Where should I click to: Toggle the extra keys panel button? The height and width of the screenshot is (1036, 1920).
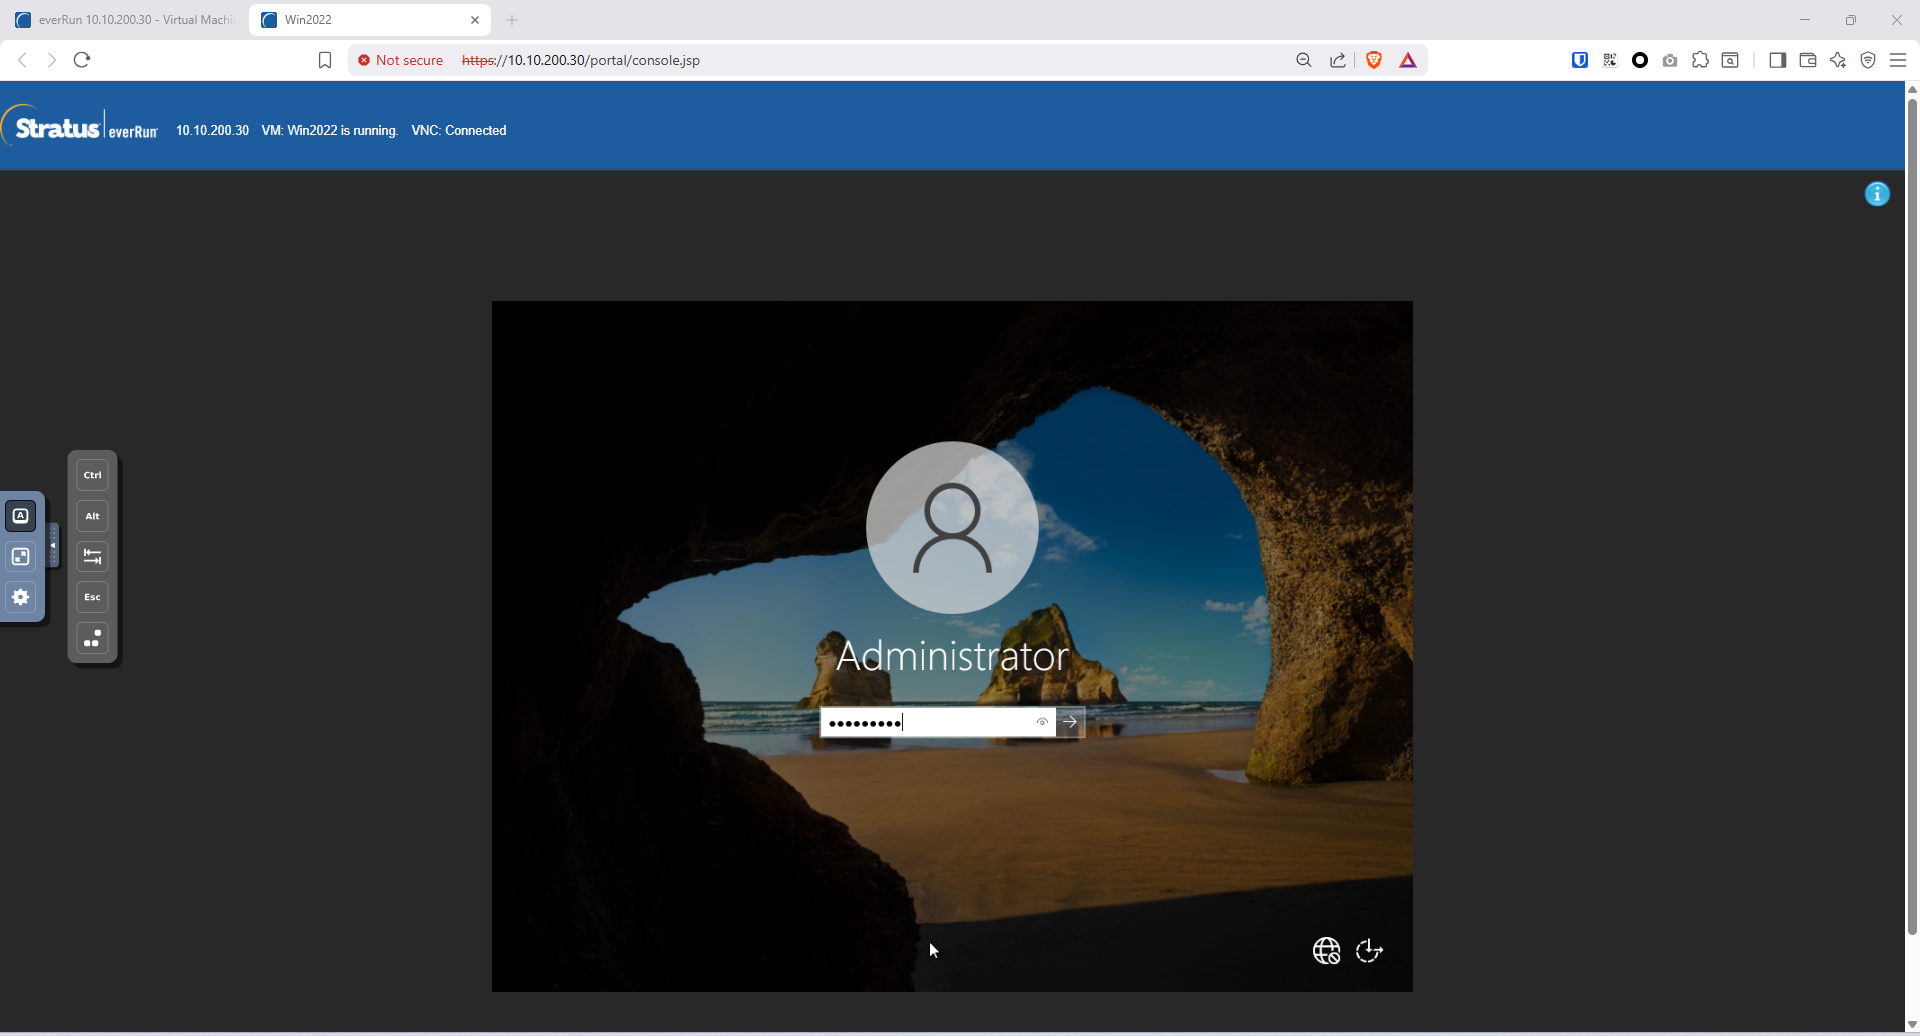[20, 516]
